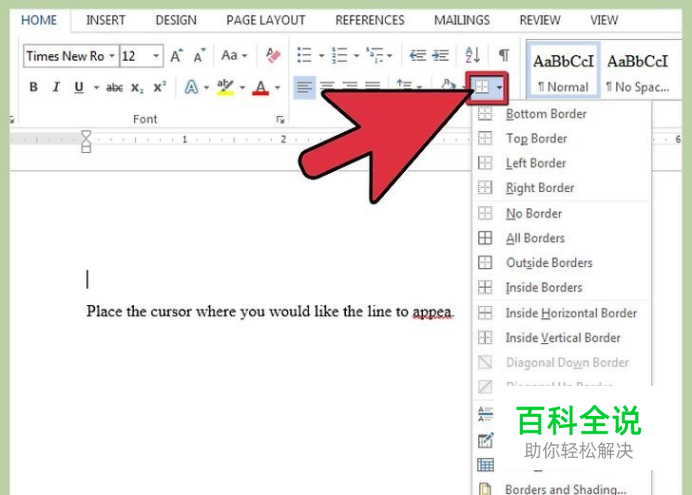Click the View Gridlines menu icon
The height and width of the screenshot is (495, 692).
(x=485, y=465)
